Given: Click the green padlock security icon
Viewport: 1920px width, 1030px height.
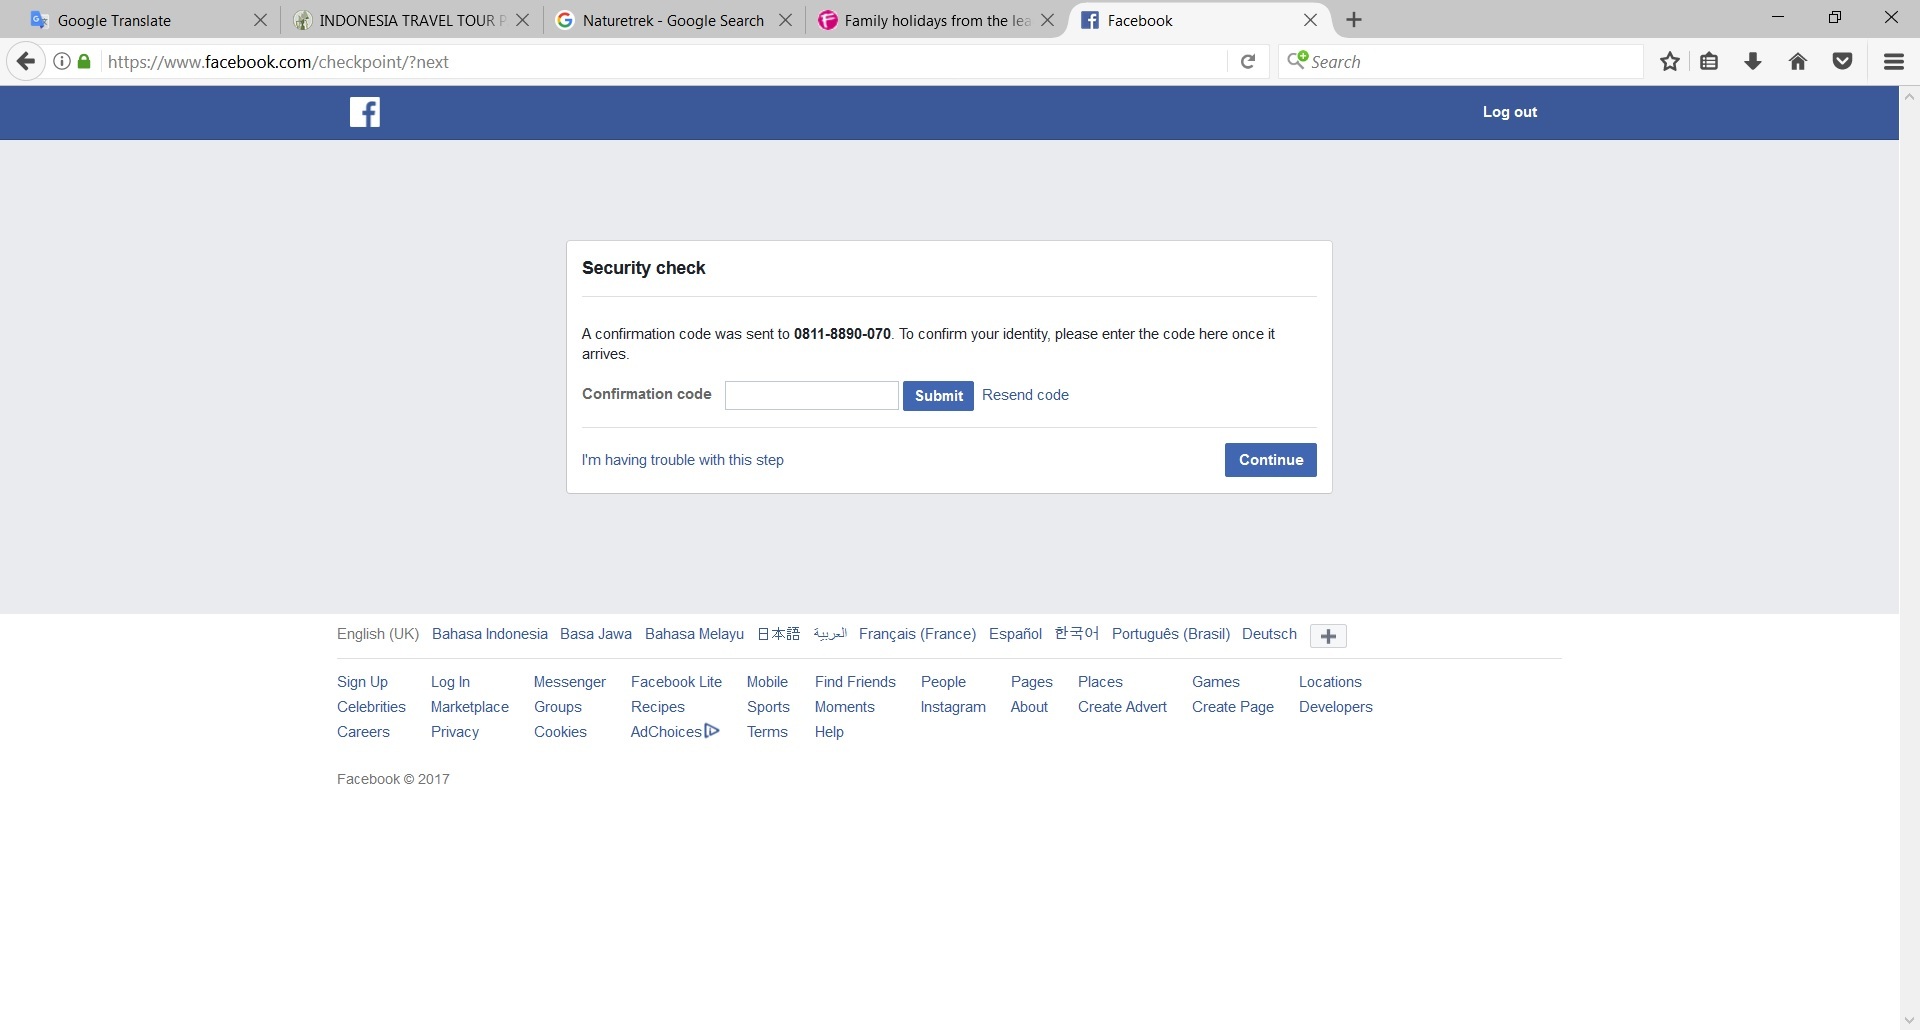Looking at the screenshot, I should (x=84, y=62).
